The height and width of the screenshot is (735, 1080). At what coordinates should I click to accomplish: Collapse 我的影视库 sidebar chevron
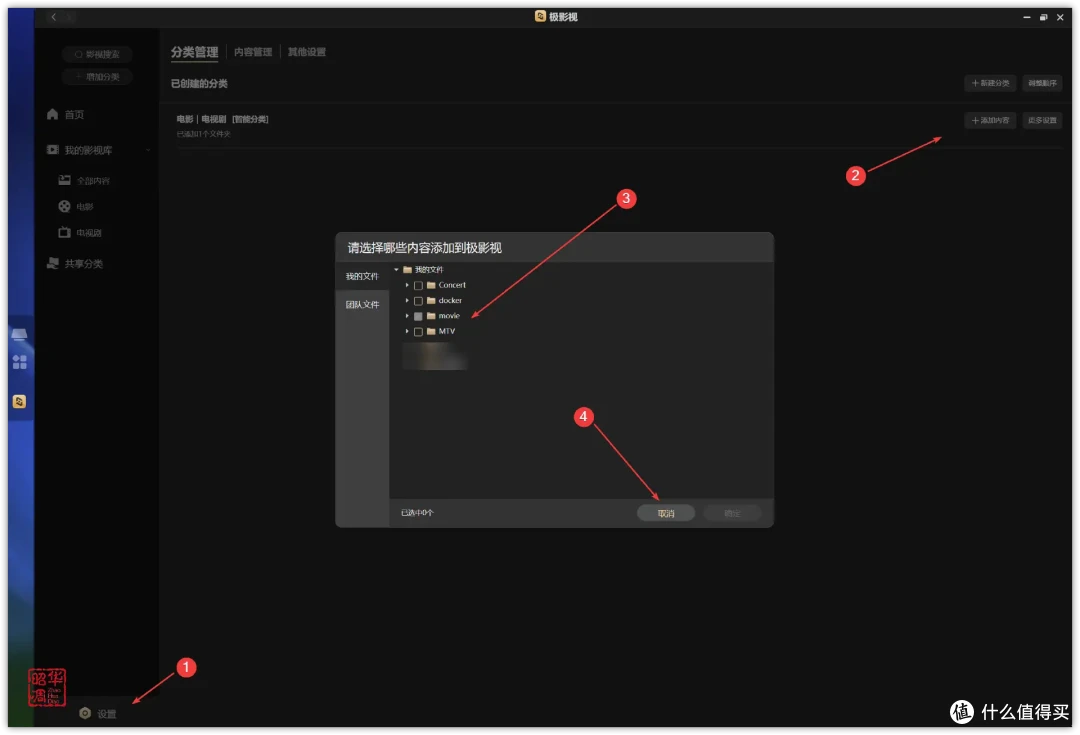tap(147, 150)
